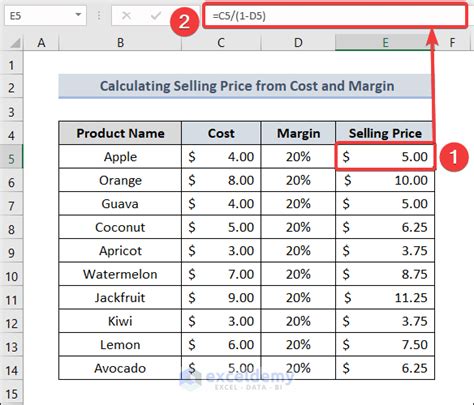Click Lemon's cost cell showing 6.00
Viewport: 474px width, 405px height.
point(221,345)
